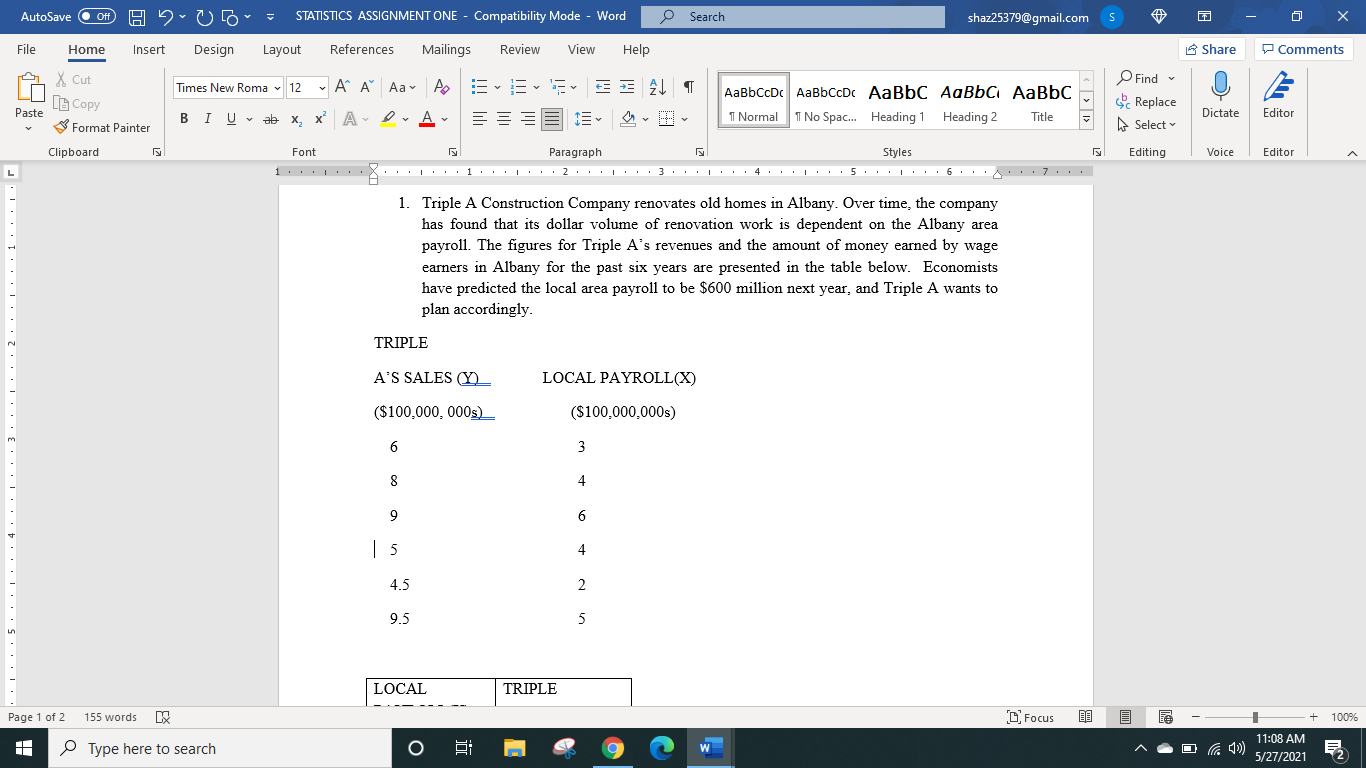Click the Format Painter icon
The height and width of the screenshot is (768, 1366).
(x=60, y=128)
